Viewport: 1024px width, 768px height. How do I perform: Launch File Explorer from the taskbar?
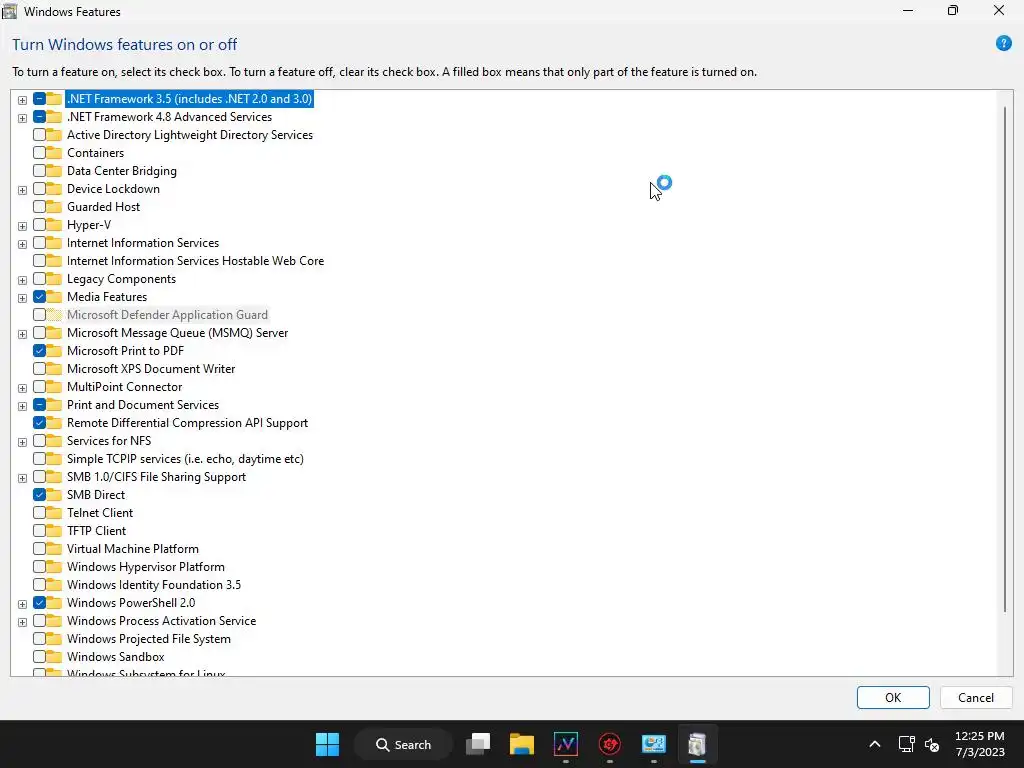click(x=522, y=744)
